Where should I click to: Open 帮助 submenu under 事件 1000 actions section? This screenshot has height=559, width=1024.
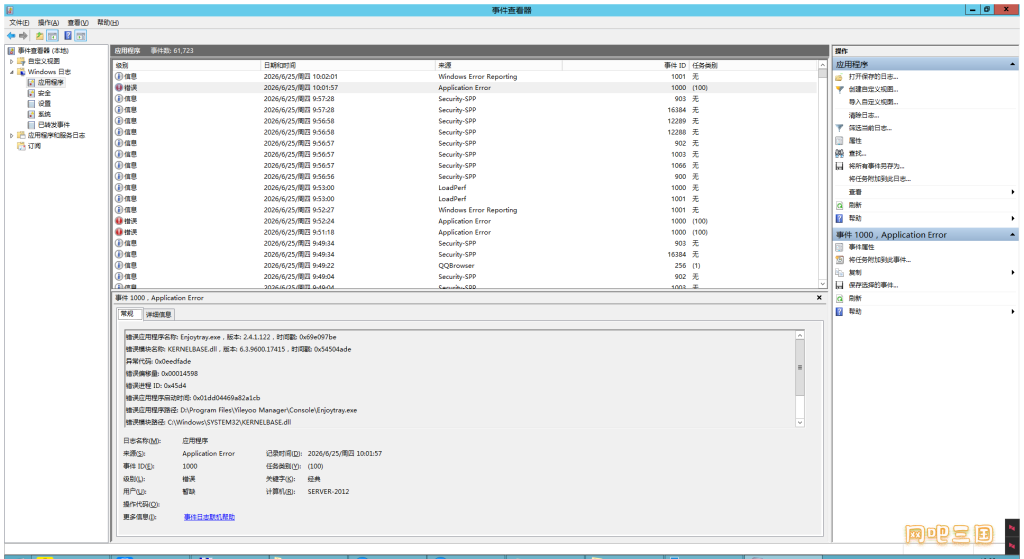(x=855, y=311)
